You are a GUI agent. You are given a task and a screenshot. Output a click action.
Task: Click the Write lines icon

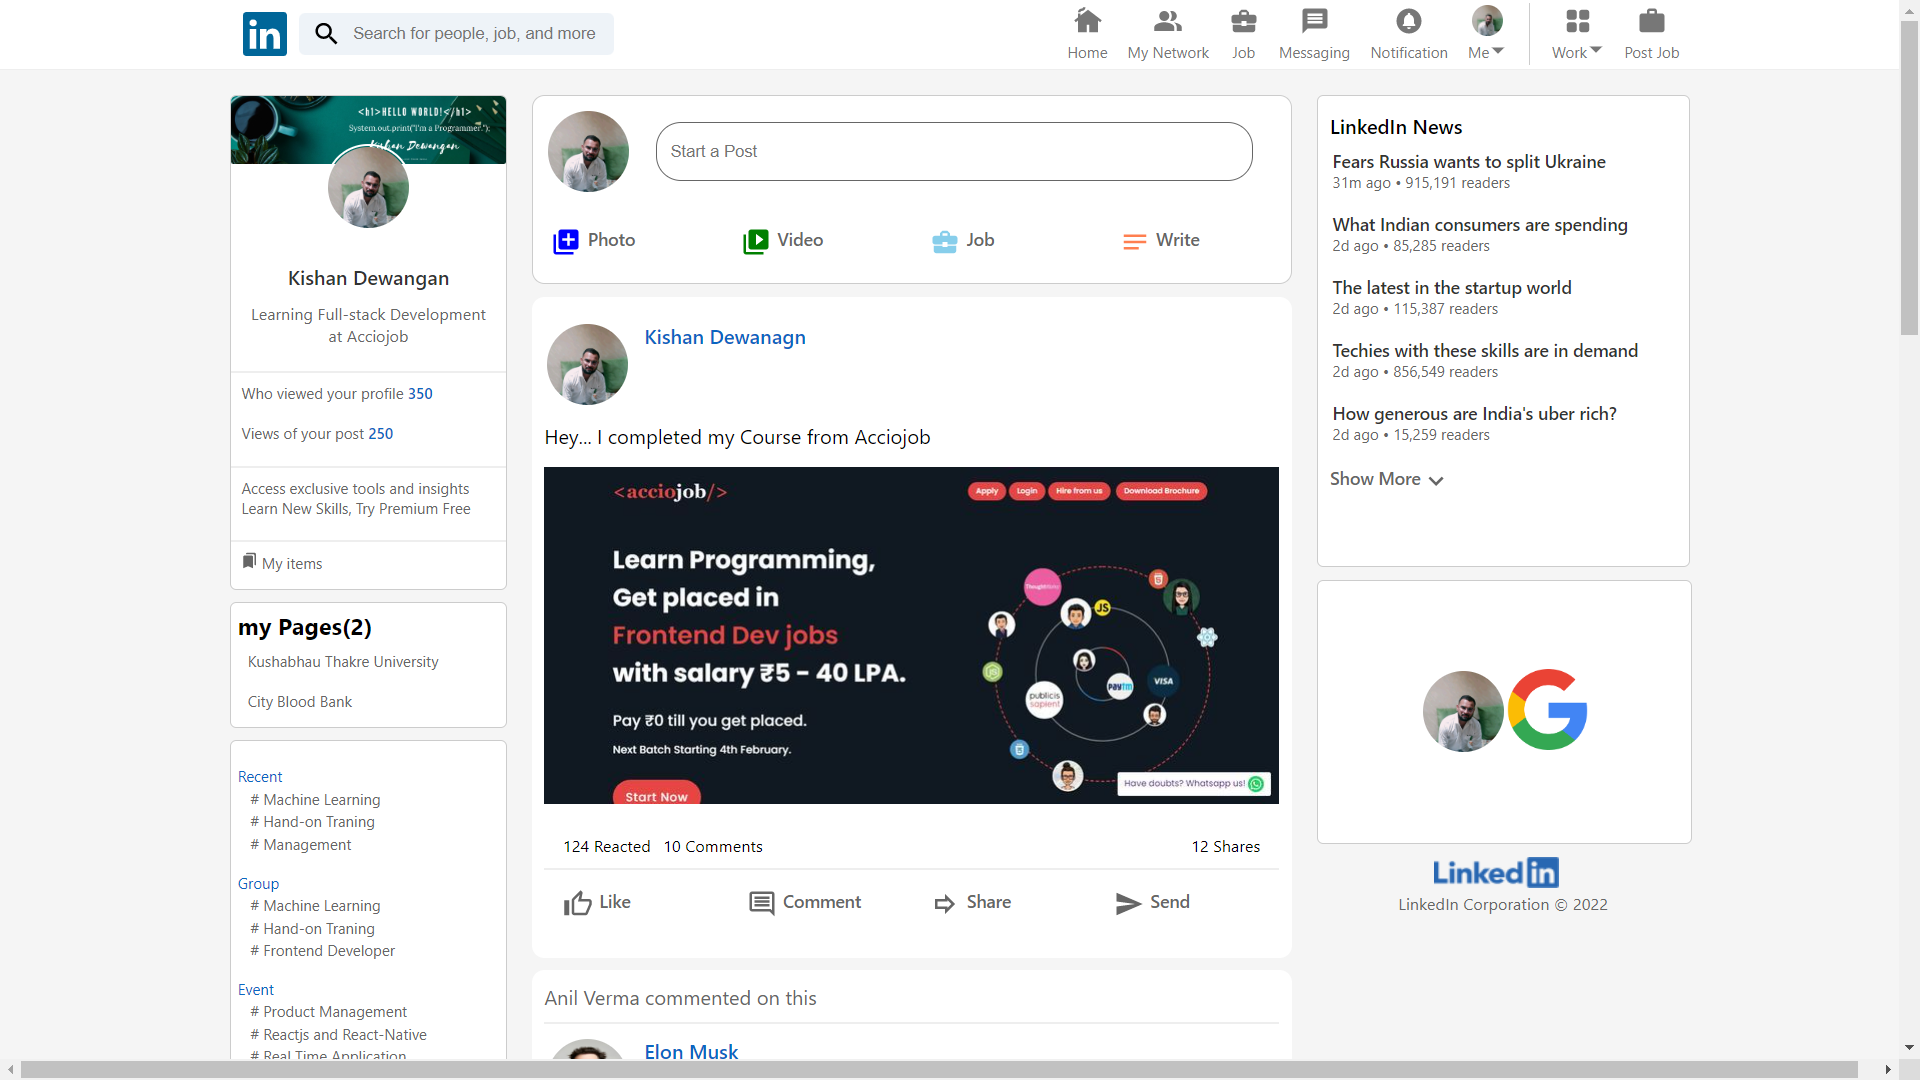[x=1134, y=241]
